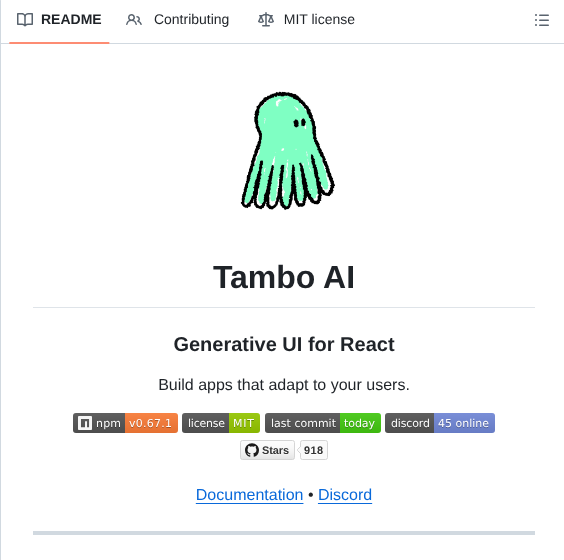Click the 918 stars count
564x560 pixels.
(x=313, y=450)
